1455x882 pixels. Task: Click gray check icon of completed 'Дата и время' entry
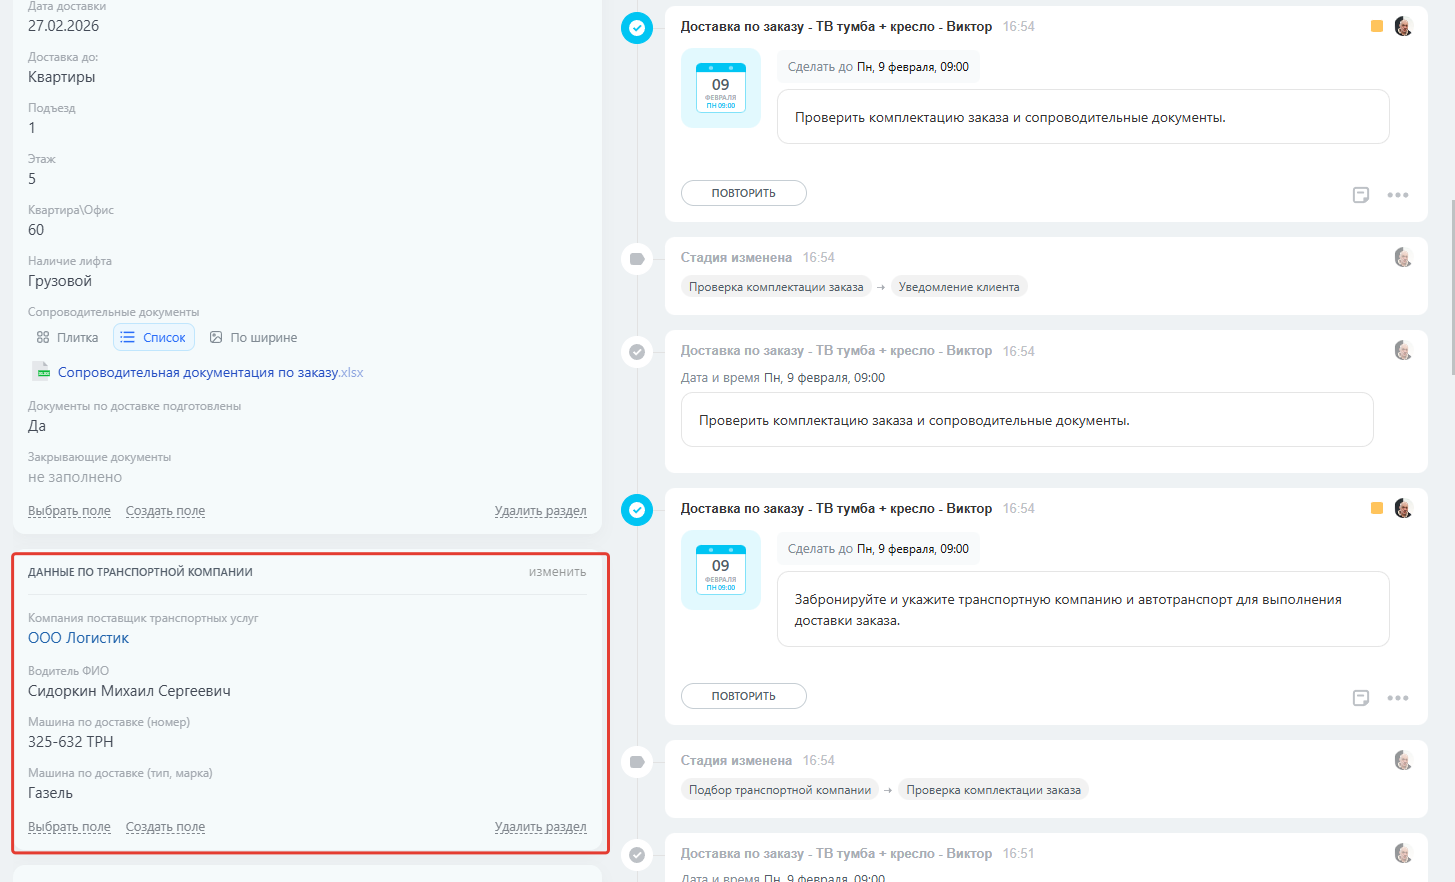[x=637, y=352]
